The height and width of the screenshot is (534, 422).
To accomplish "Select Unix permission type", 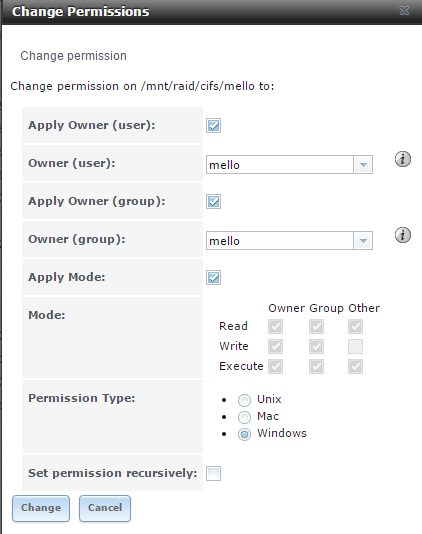I will click(x=244, y=400).
